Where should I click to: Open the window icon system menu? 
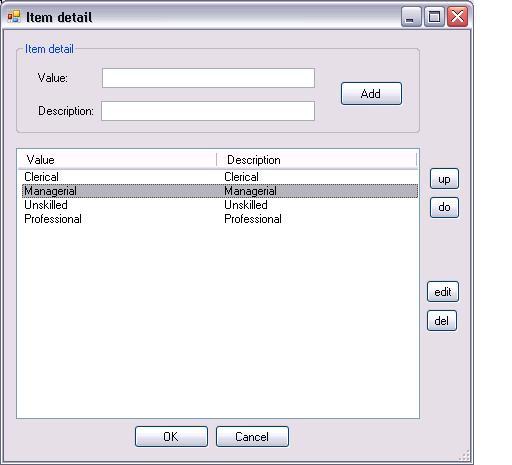pos(14,17)
